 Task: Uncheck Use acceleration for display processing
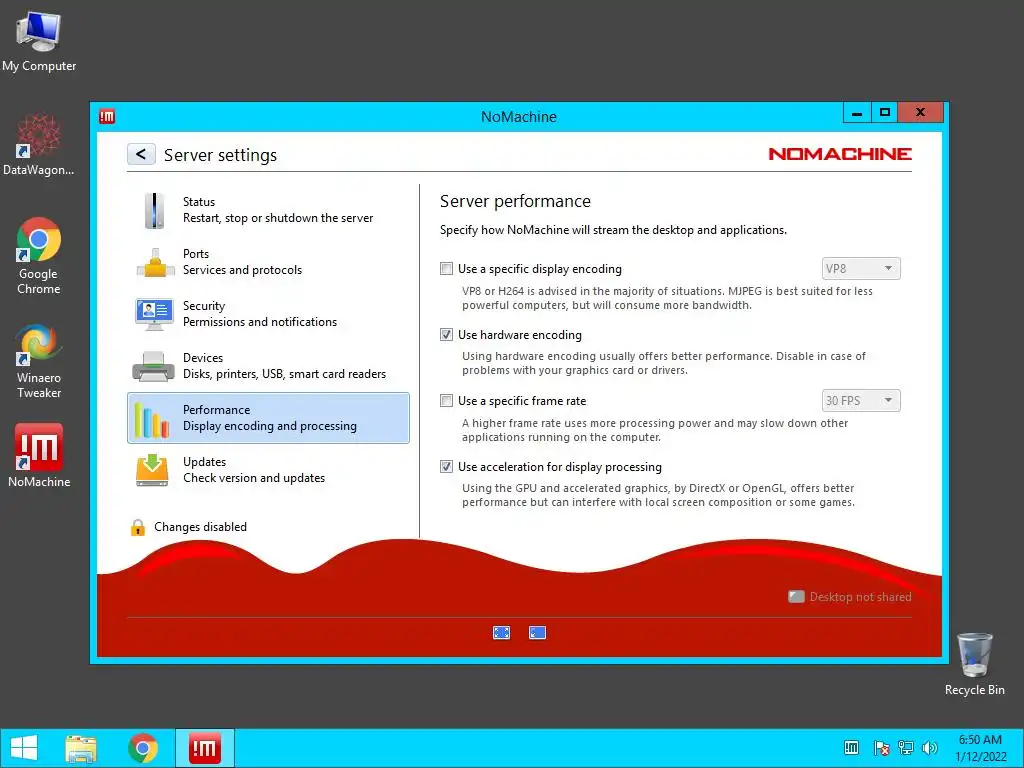[x=447, y=466]
